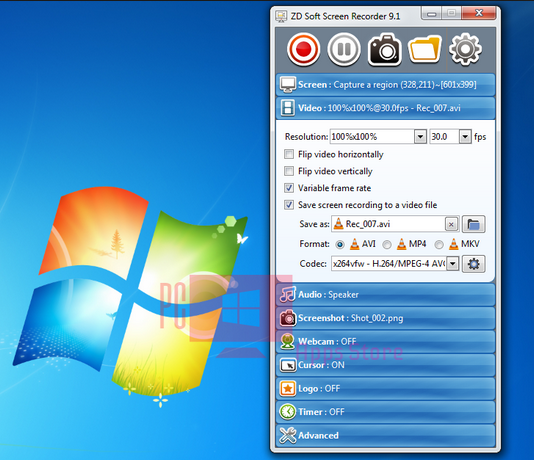Click the monitor icon on Screen section
The height and width of the screenshot is (460, 534).
coord(288,85)
